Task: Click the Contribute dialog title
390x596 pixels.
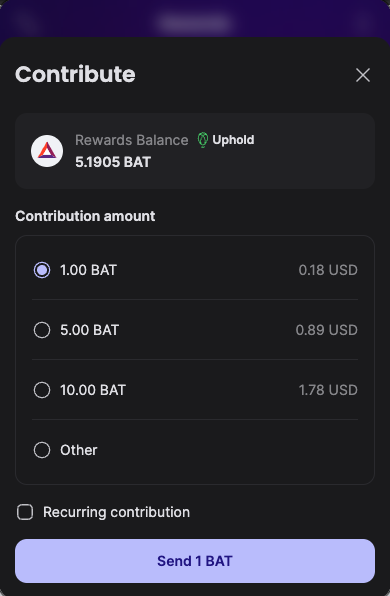Action: pos(75,74)
